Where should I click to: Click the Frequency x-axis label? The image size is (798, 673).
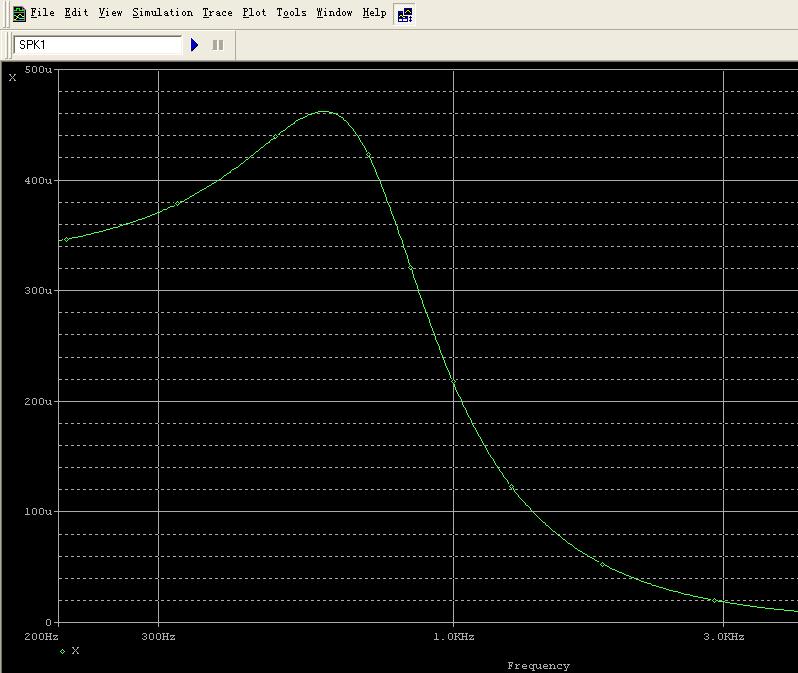[x=538, y=665]
